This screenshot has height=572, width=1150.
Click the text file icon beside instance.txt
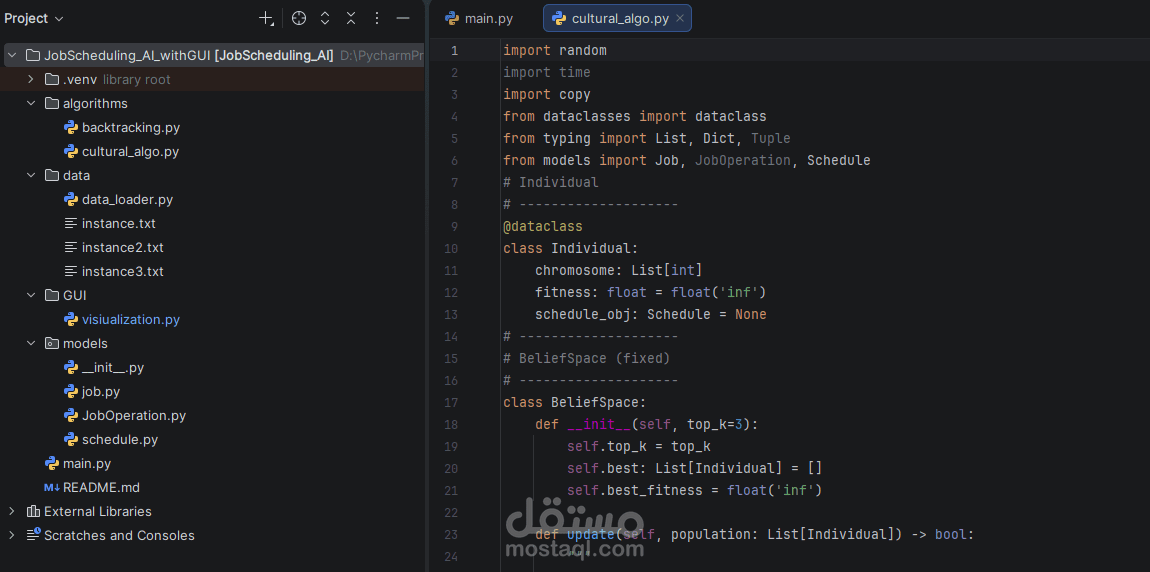(70, 224)
